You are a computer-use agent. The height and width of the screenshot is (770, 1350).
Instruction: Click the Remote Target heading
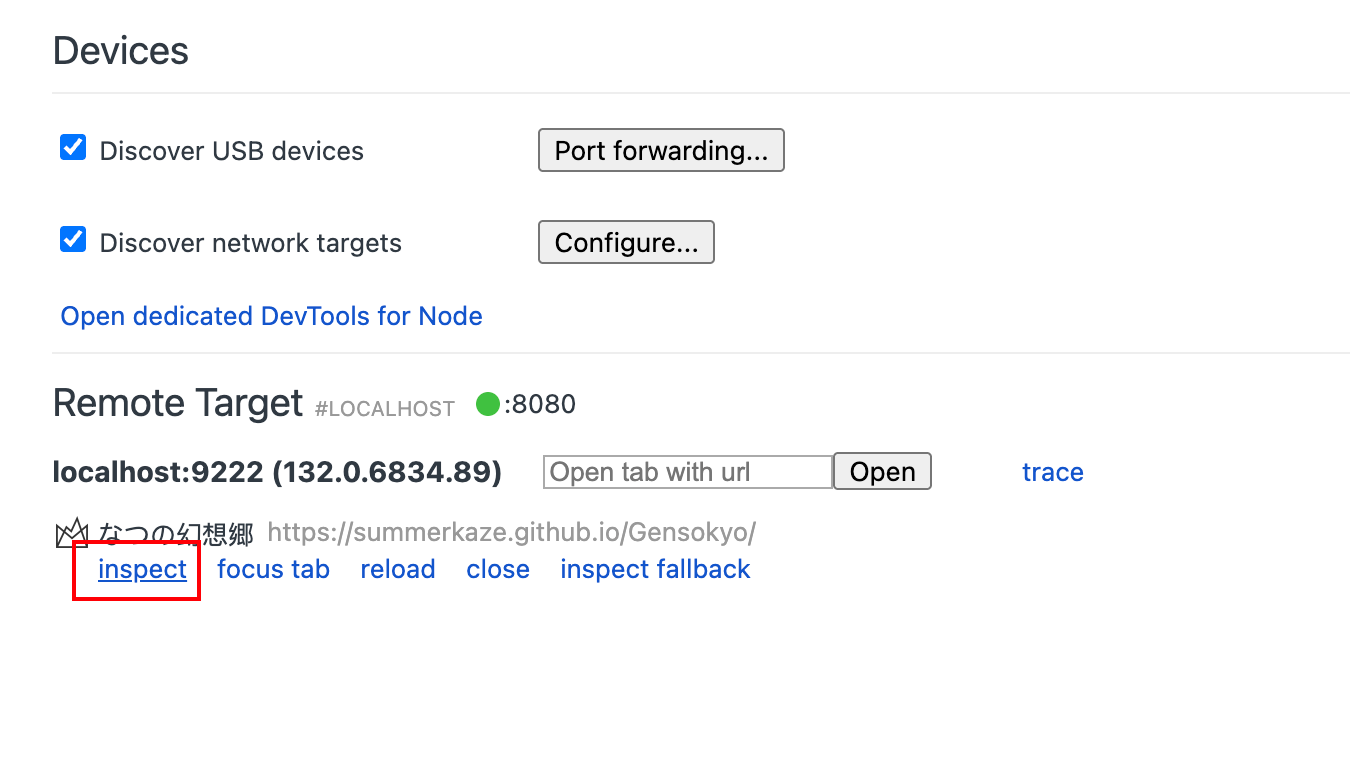177,403
